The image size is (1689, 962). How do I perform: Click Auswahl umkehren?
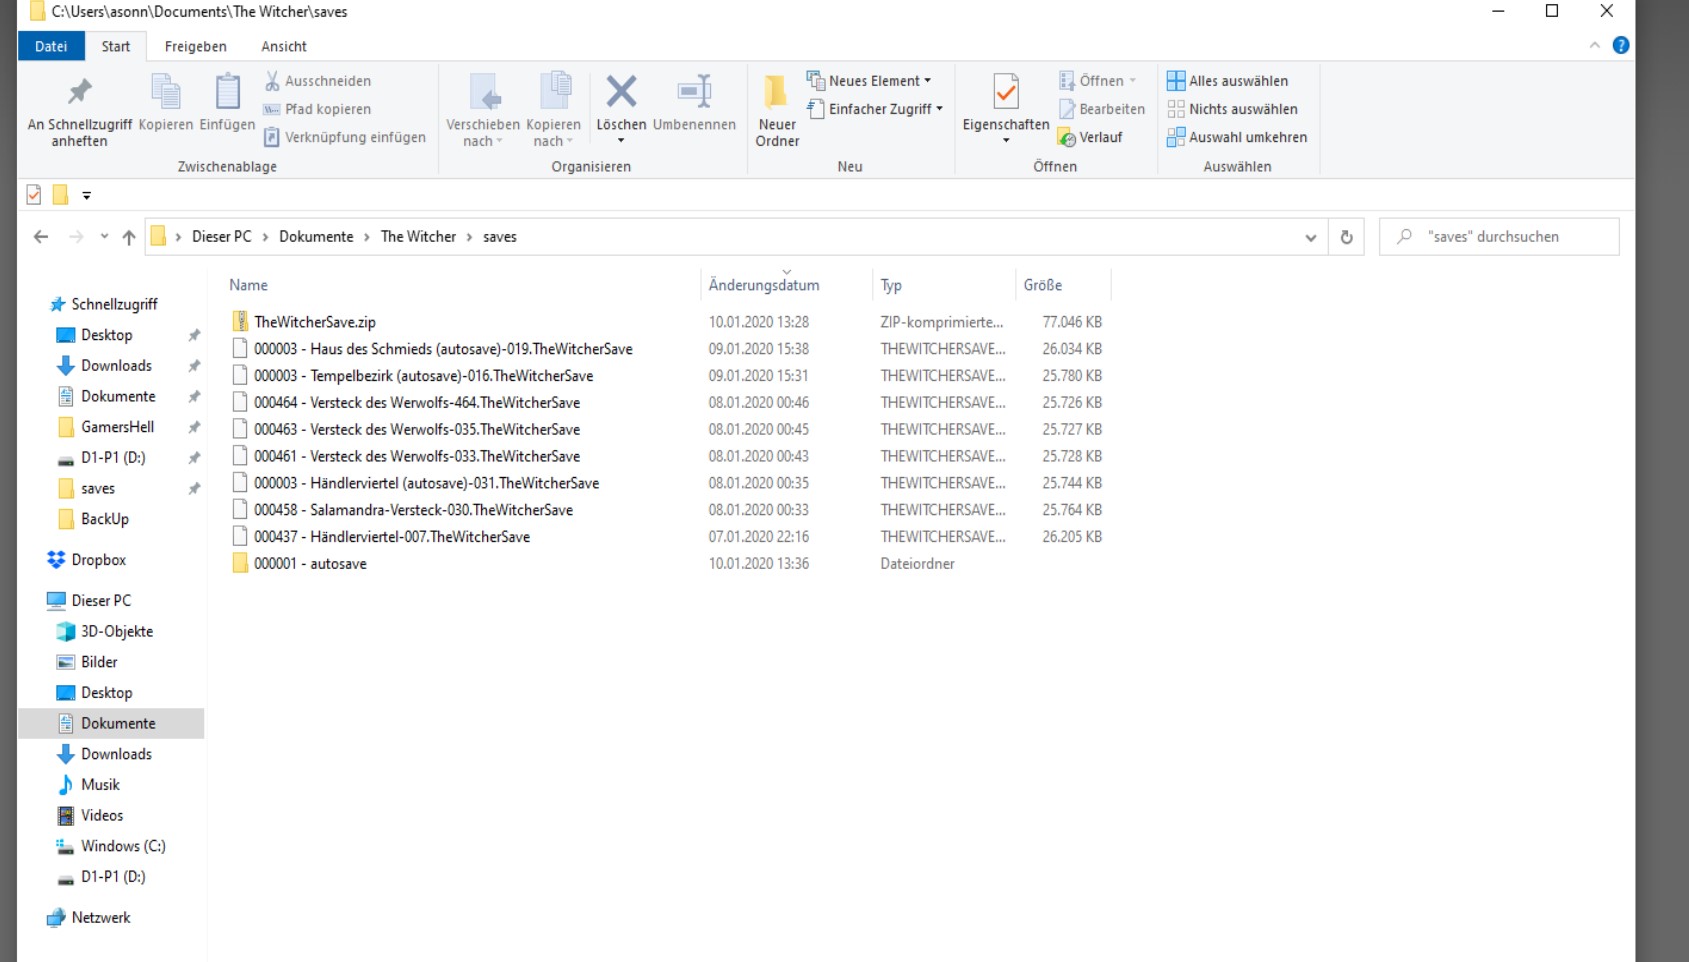[1237, 137]
